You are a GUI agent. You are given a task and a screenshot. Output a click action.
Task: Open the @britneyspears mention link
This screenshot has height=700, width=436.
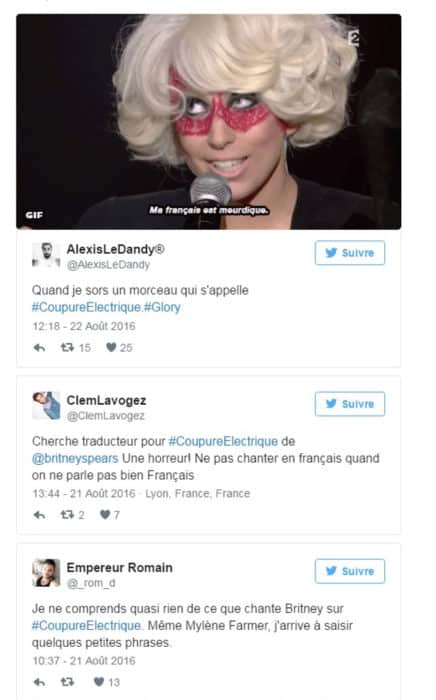75,458
